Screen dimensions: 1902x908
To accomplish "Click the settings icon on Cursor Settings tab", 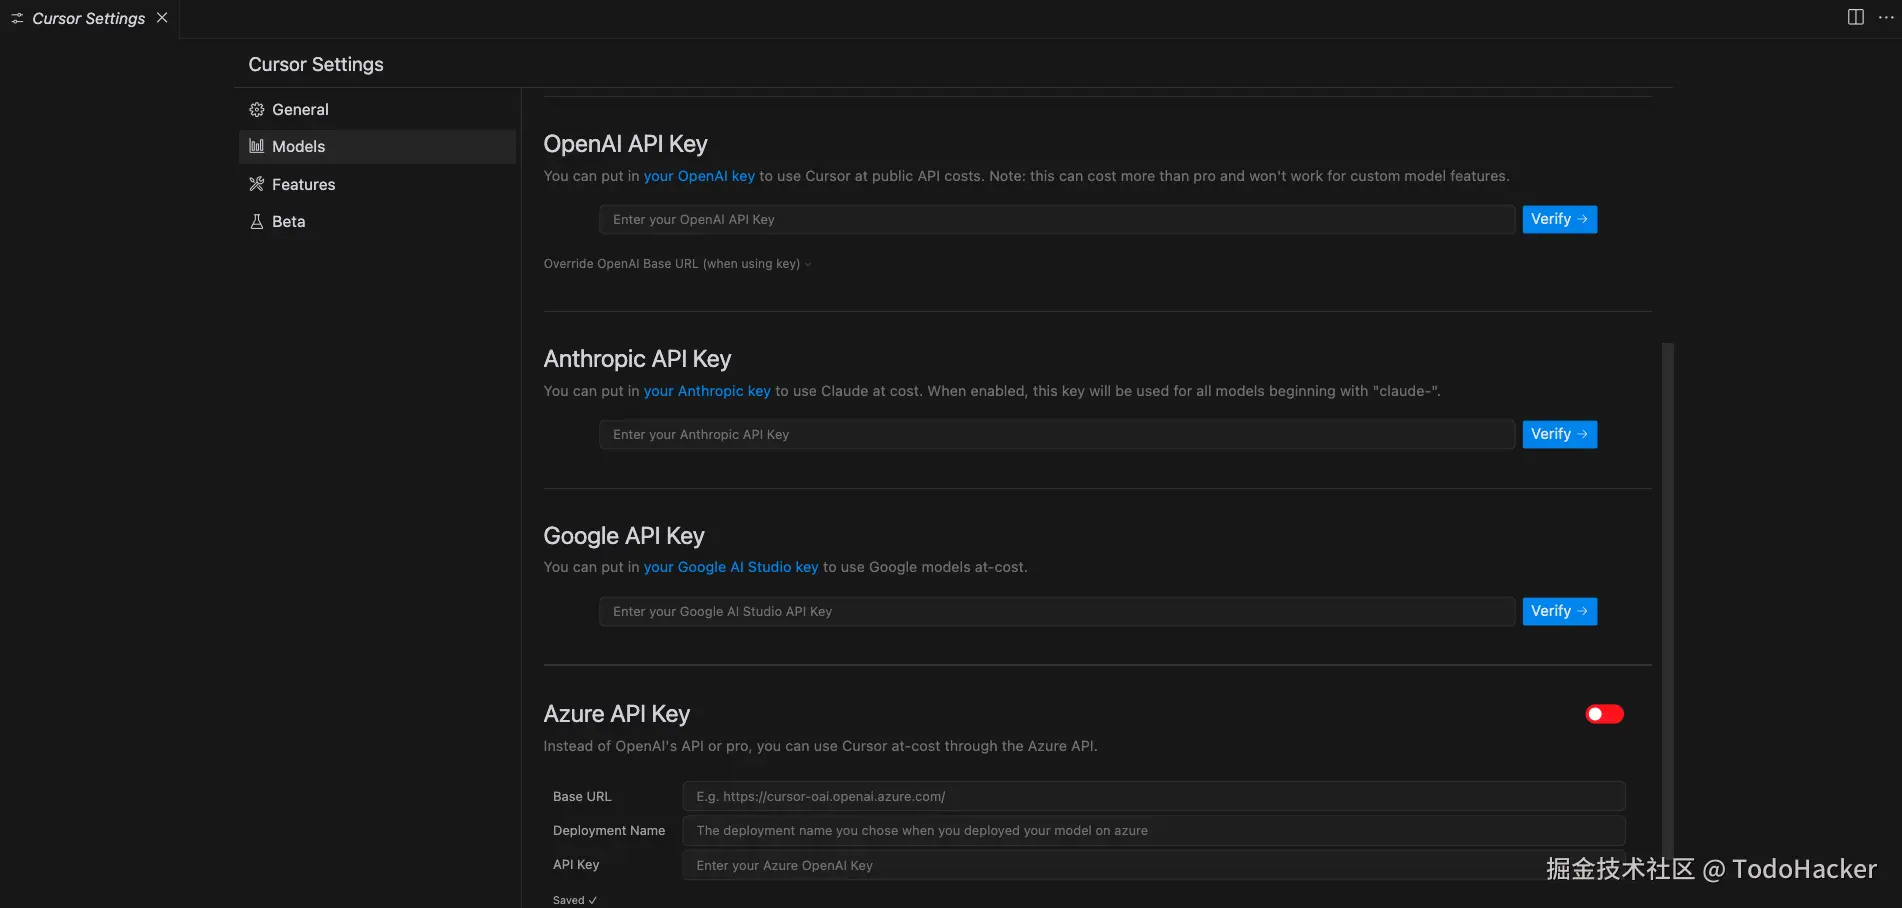I will coord(17,18).
